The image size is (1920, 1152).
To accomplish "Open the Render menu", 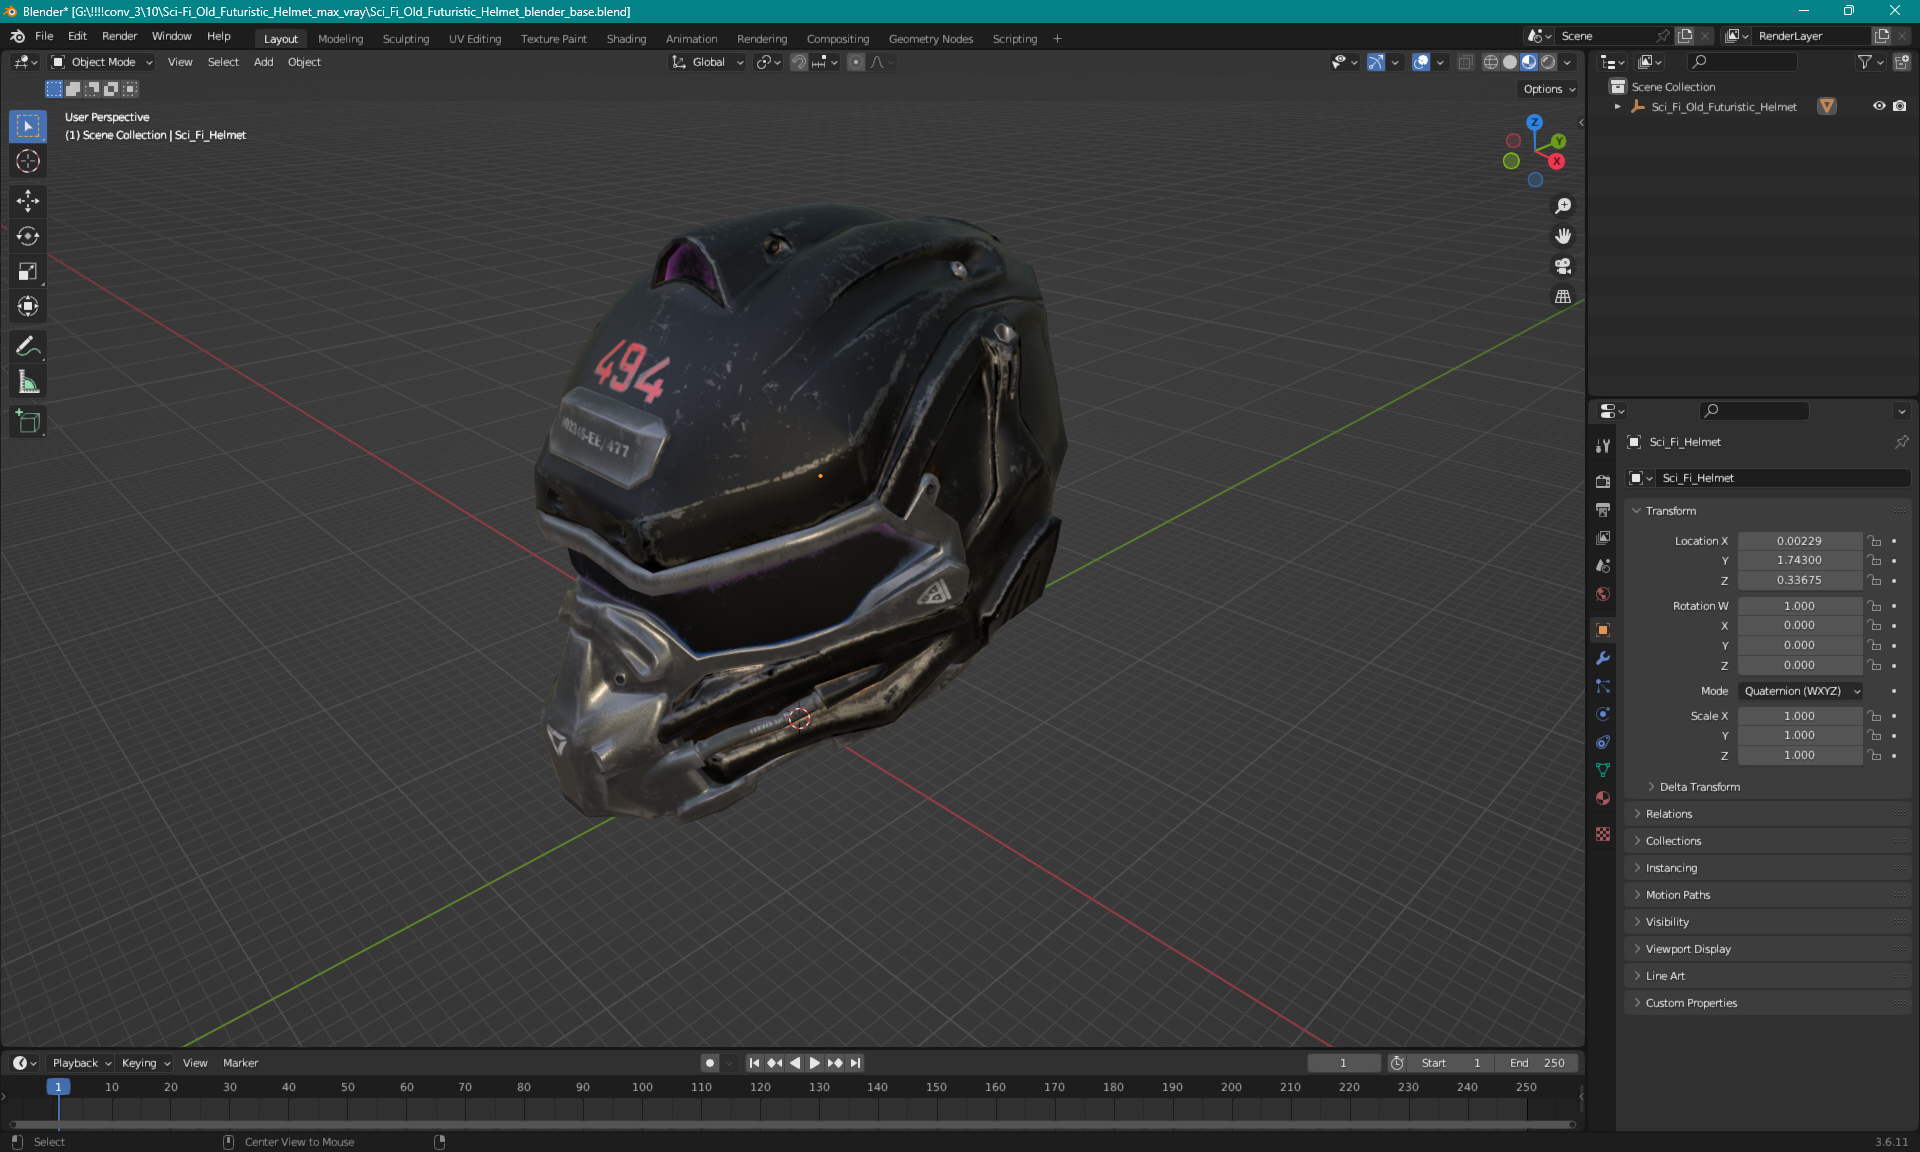I will [119, 36].
